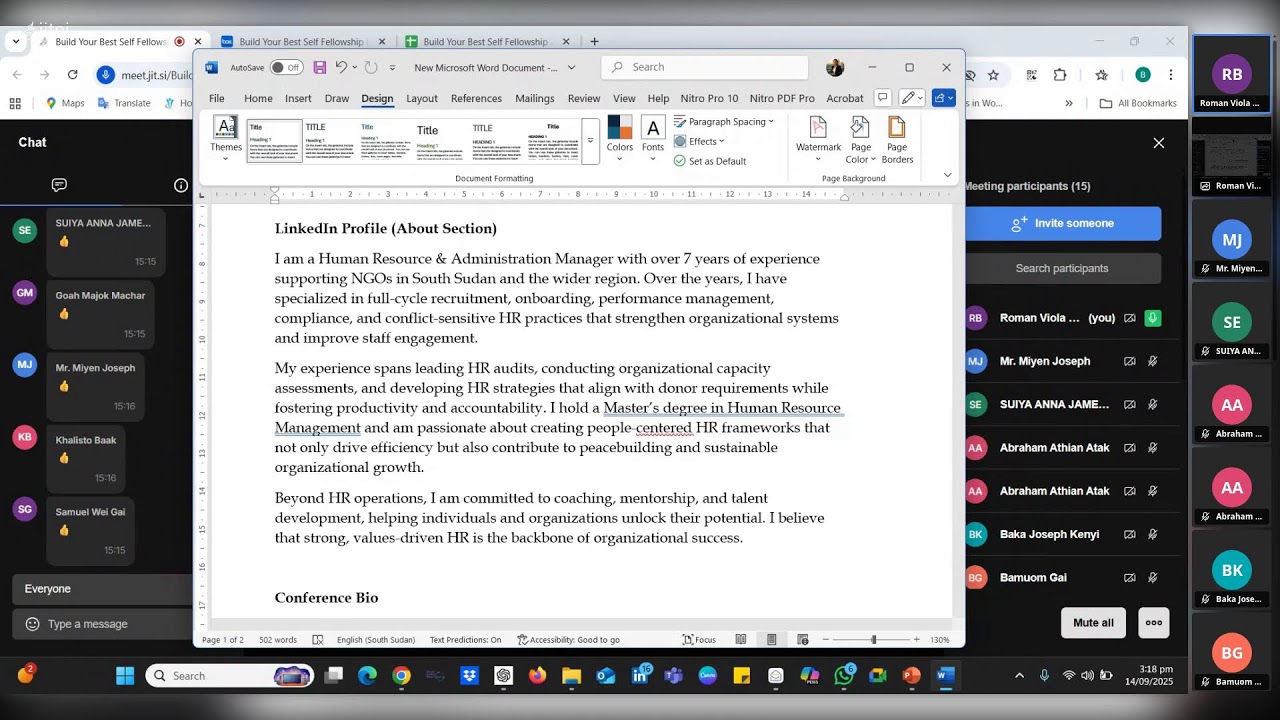Click the Share button in Word
This screenshot has height=720, width=1280.
[x=944, y=97]
